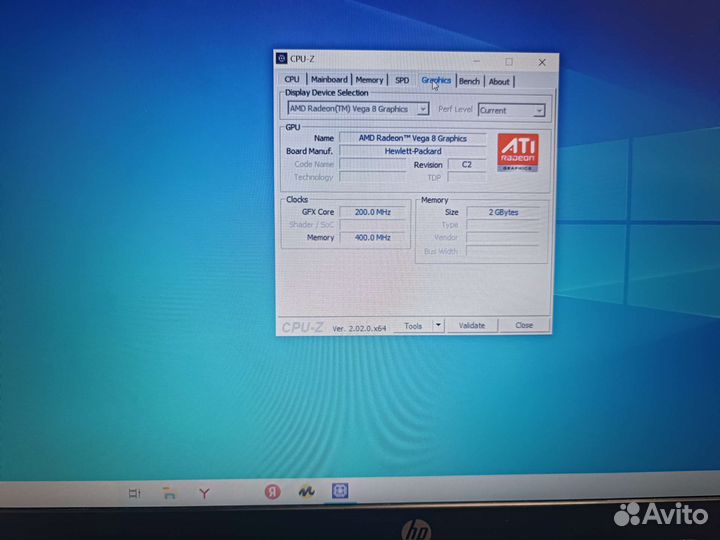The image size is (720, 540).
Task: Click the Tools button
Action: (x=413, y=326)
